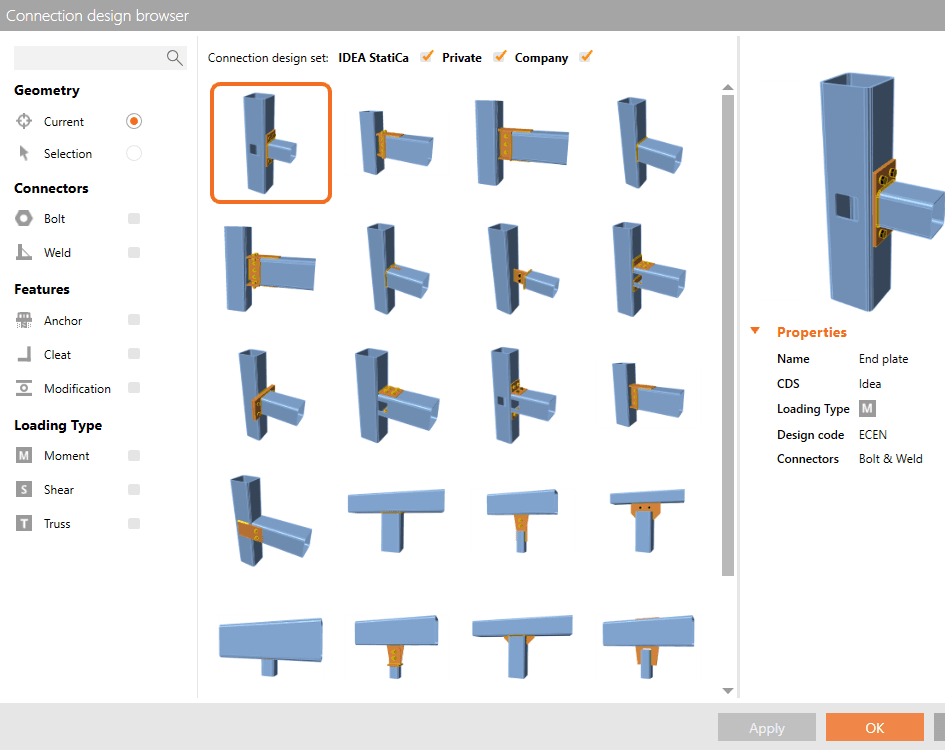945x751 pixels.
Task: Click the vertical scrollbar thumb
Action: (x=728, y=335)
